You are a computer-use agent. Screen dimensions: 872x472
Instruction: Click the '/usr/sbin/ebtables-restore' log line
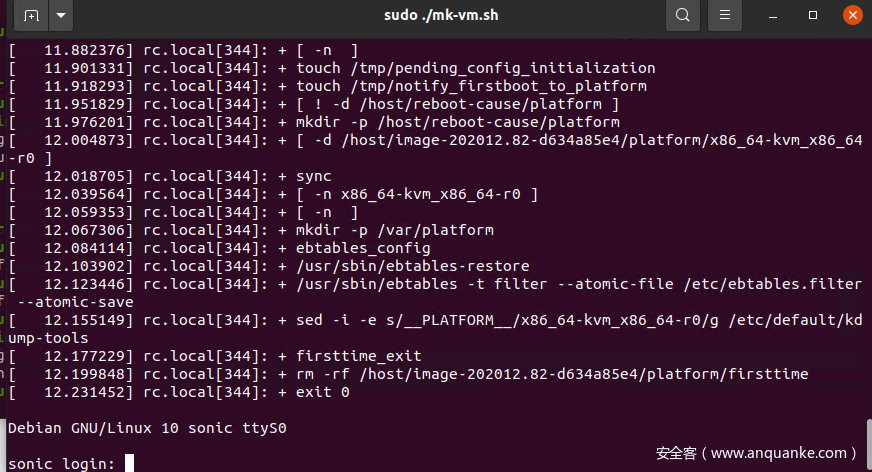pos(412,266)
